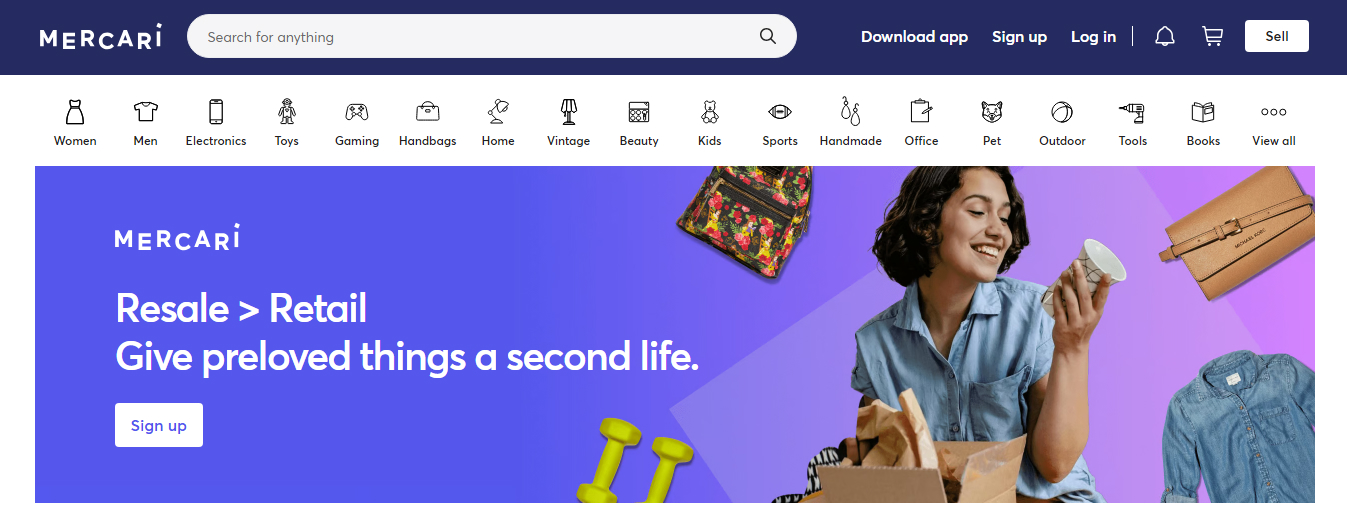Open the notifications bell icon
Viewport: 1347px width, 524px height.
[1165, 37]
